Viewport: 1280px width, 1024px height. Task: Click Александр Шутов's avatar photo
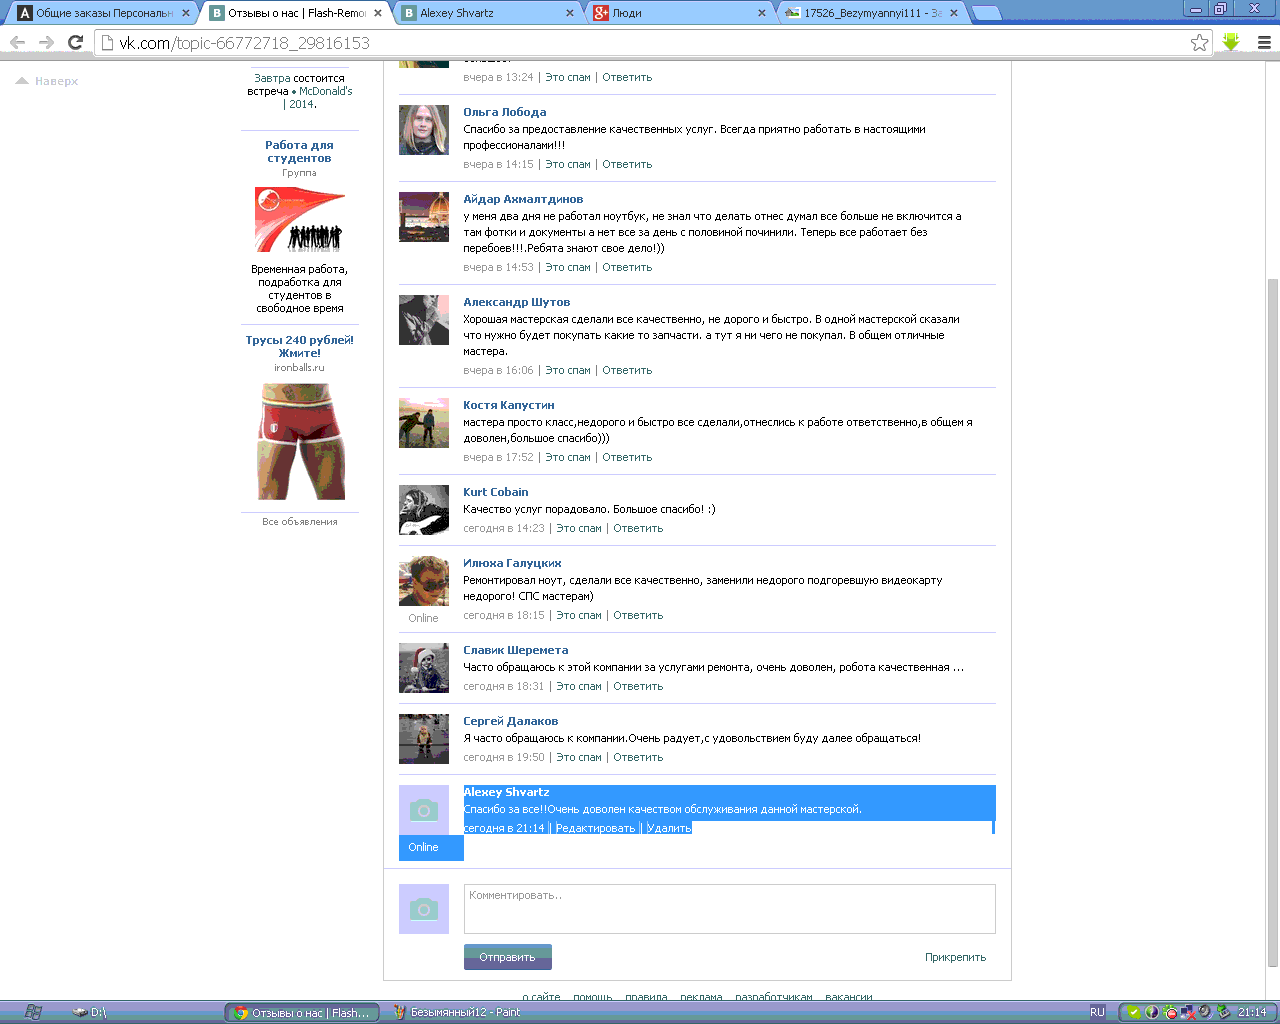(x=424, y=320)
